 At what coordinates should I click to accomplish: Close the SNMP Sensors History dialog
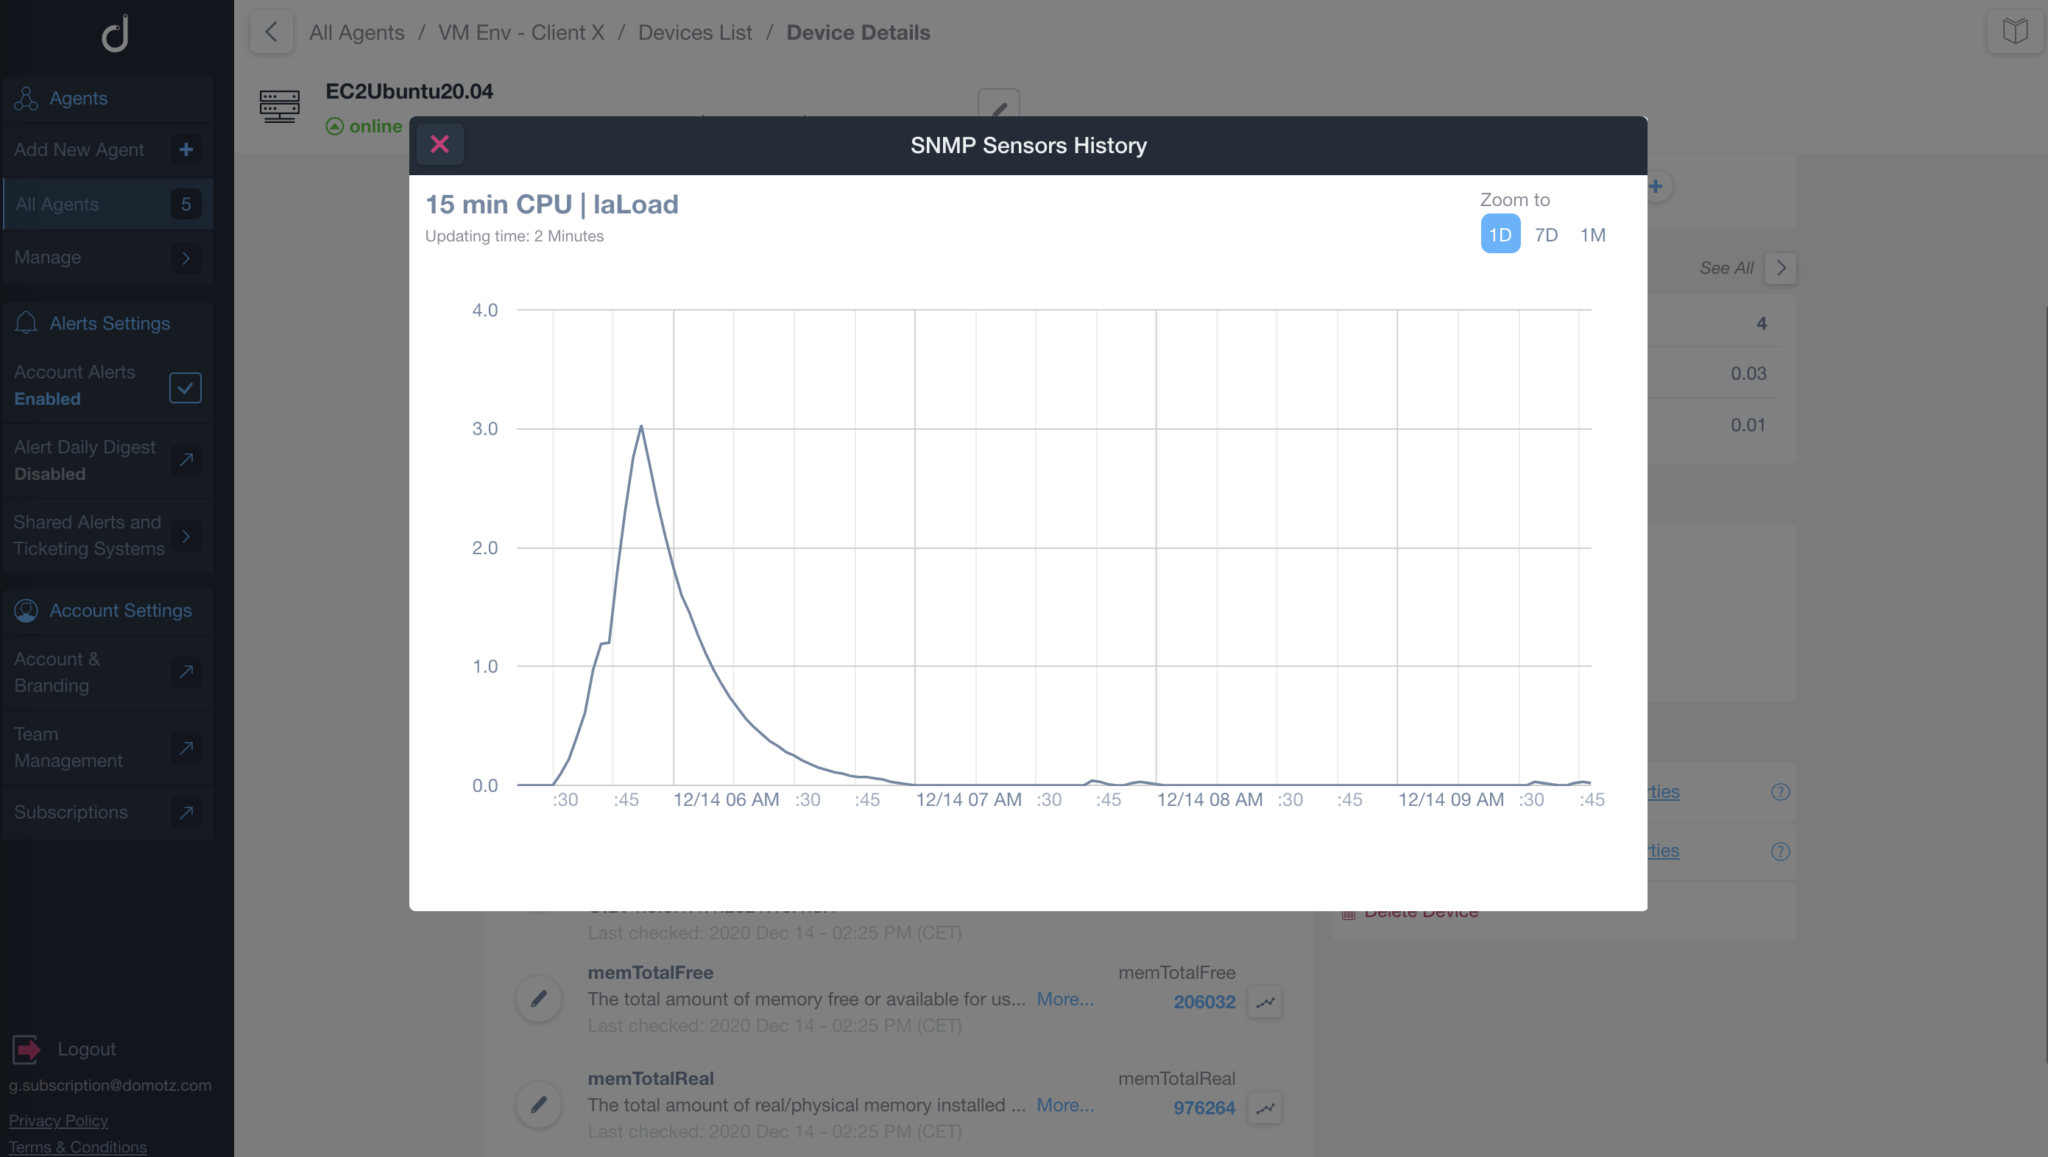[x=439, y=145]
